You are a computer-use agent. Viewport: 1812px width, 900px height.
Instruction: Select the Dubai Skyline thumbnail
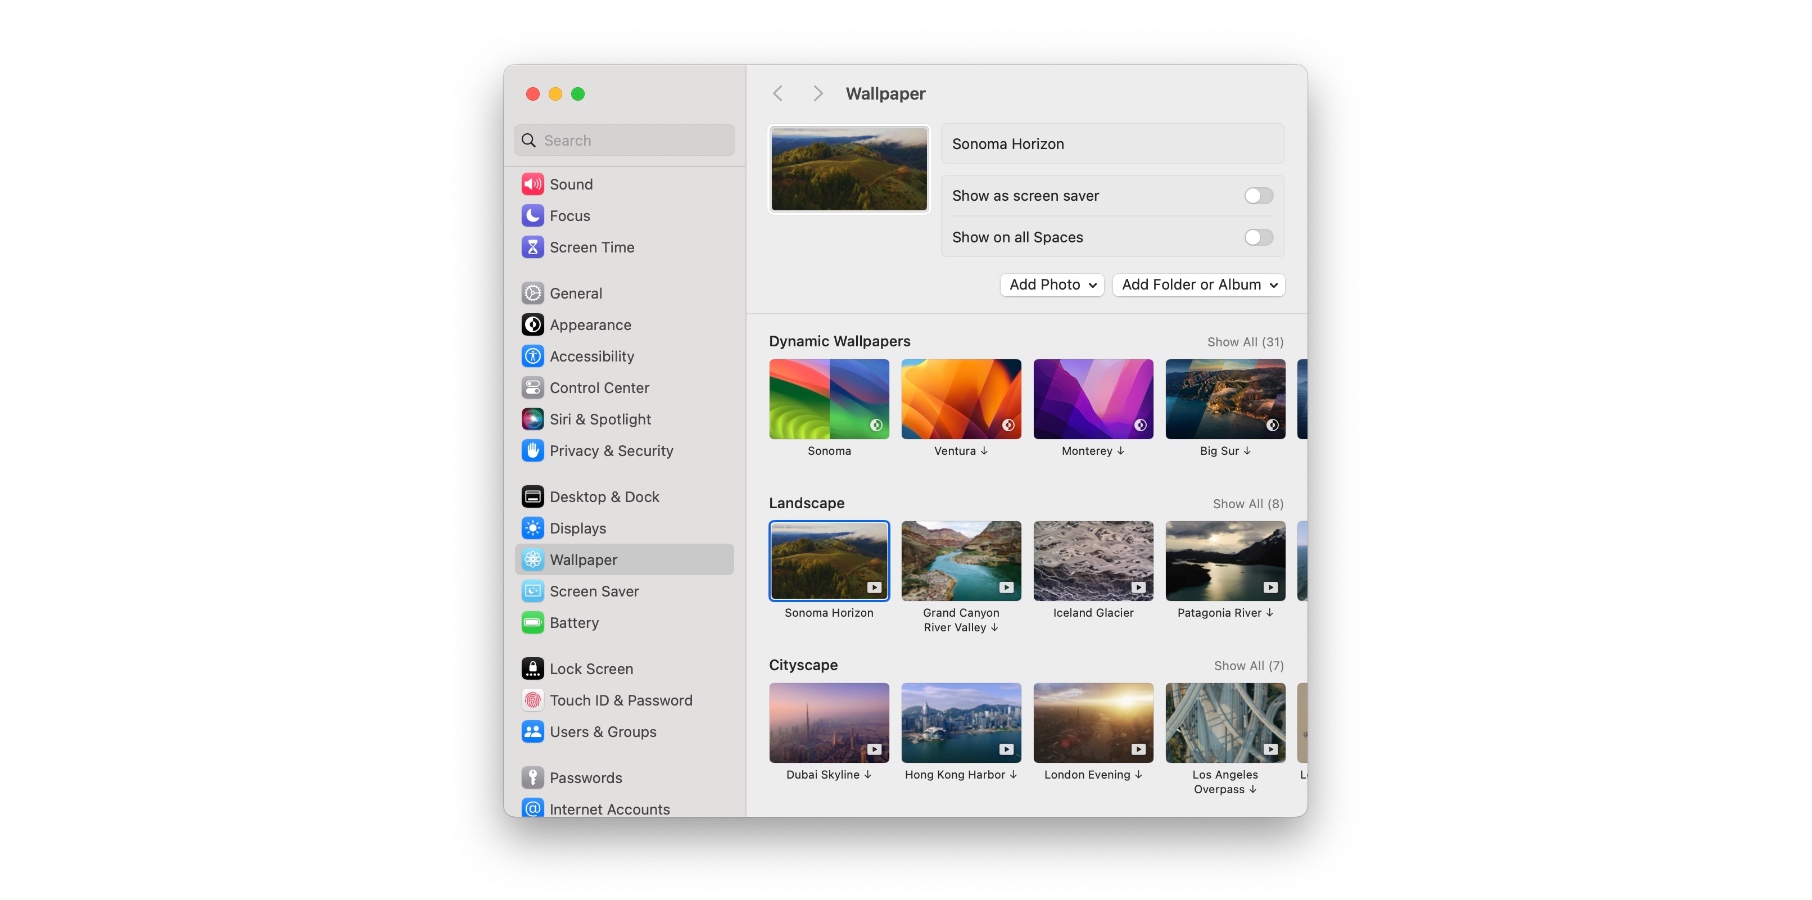(829, 723)
